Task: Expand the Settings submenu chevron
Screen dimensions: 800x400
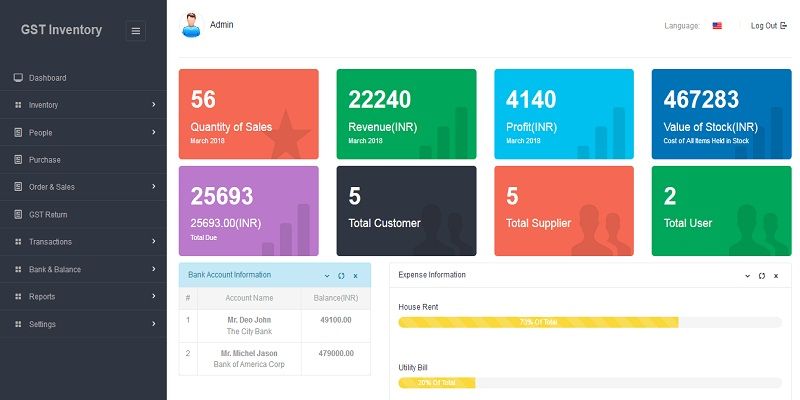Action: pos(154,323)
